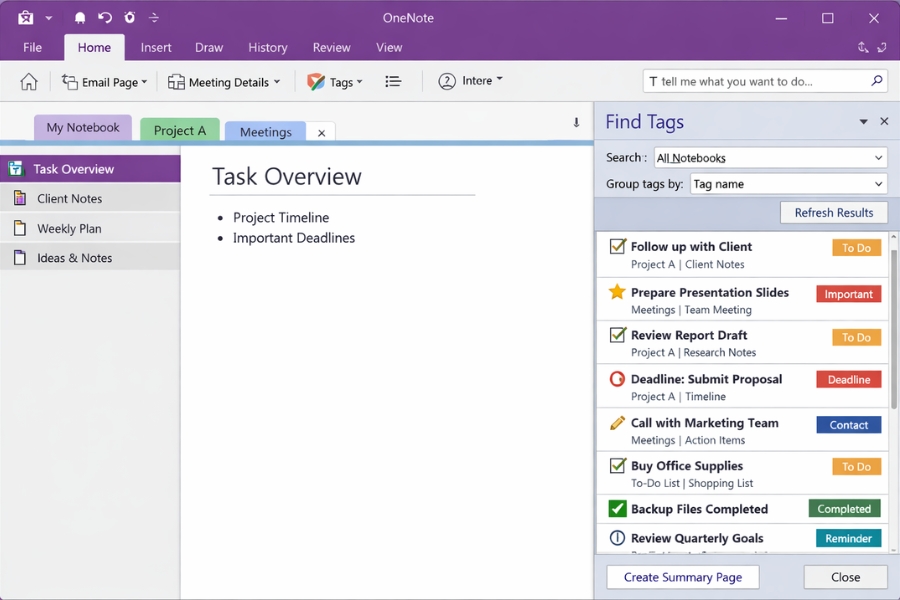
Task: Click the Refresh Results button
Action: [834, 212]
